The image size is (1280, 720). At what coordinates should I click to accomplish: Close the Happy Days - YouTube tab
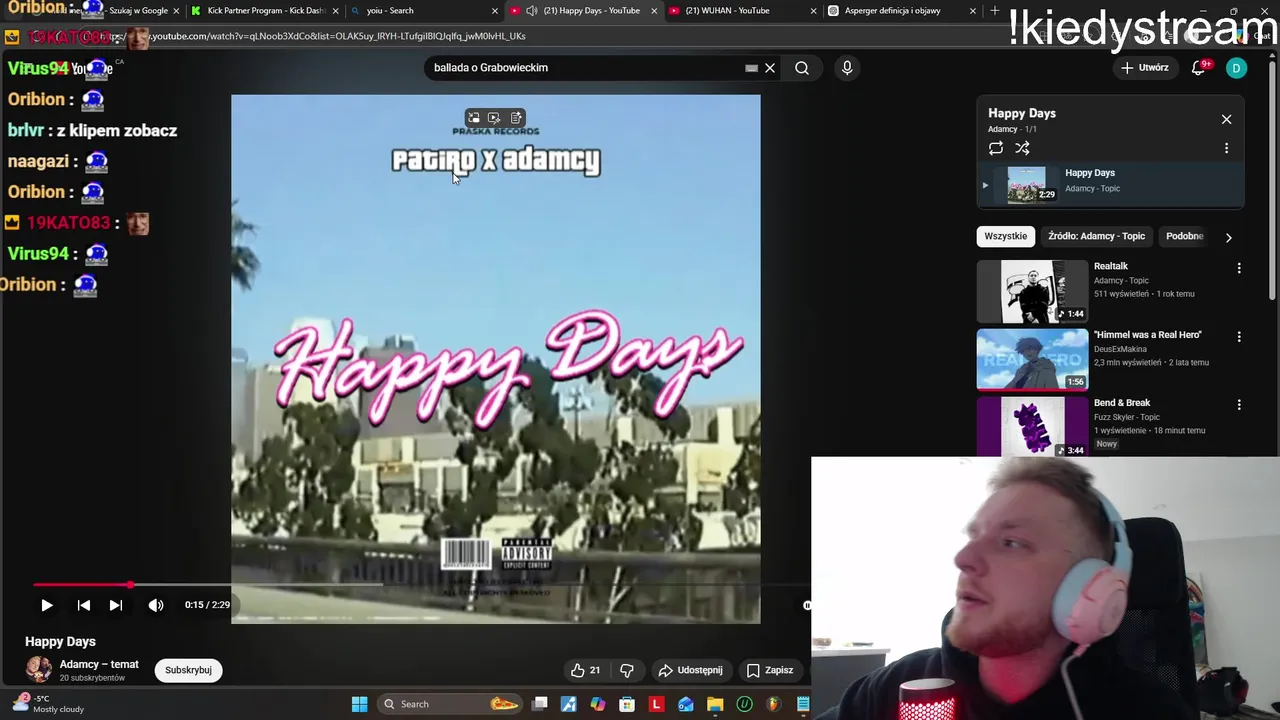coord(654,11)
